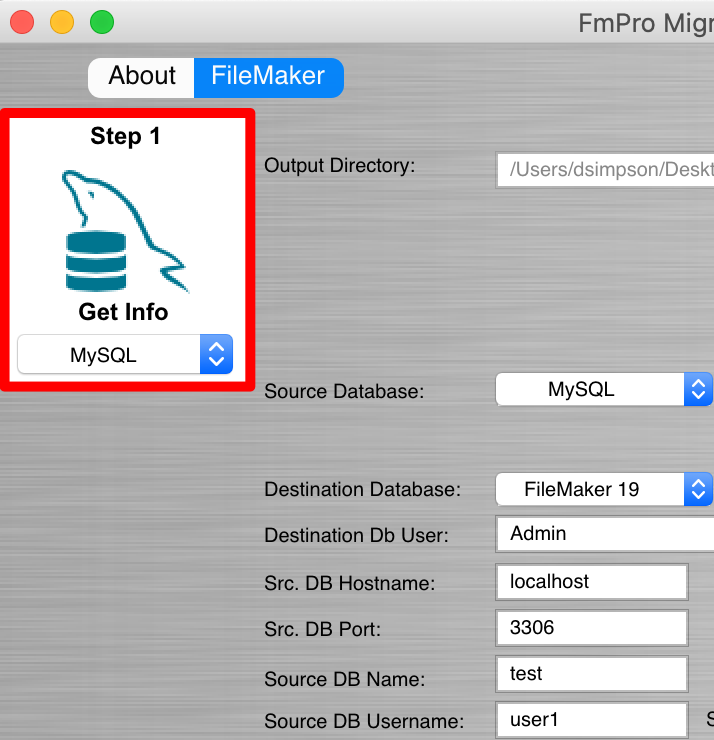Select the Src. DB Port field

tap(591, 628)
